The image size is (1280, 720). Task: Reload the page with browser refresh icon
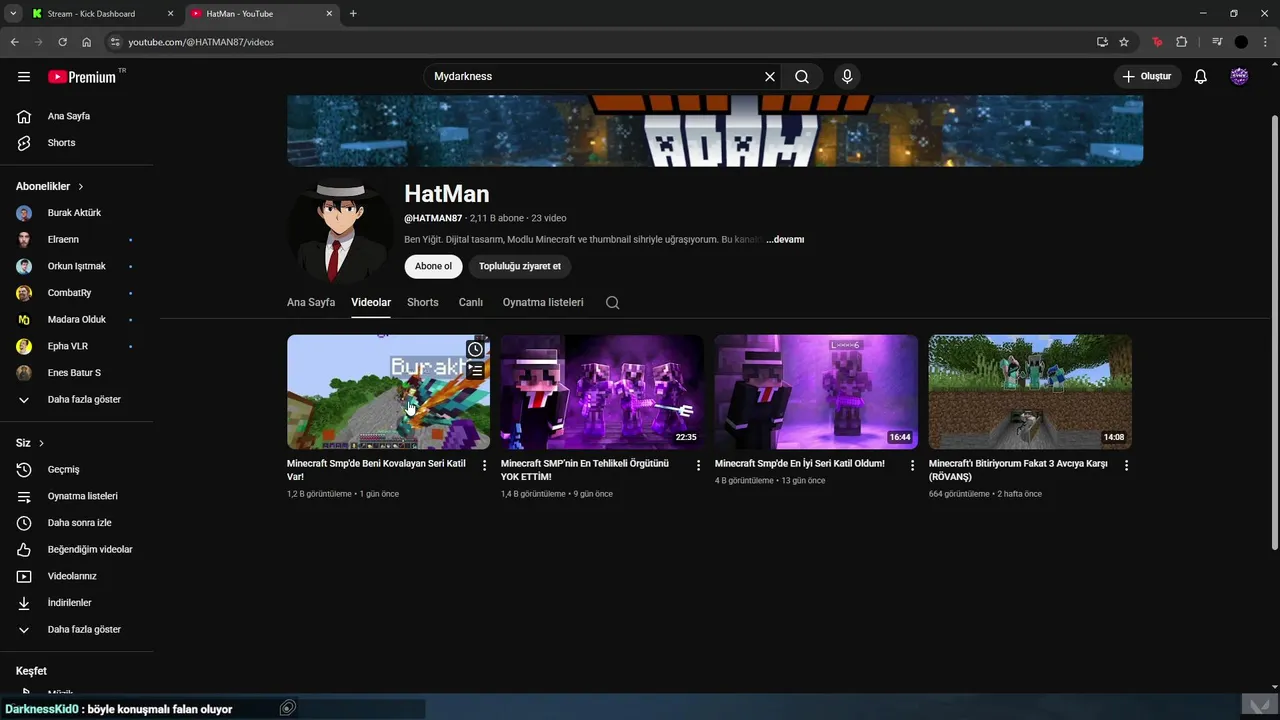pos(62,42)
